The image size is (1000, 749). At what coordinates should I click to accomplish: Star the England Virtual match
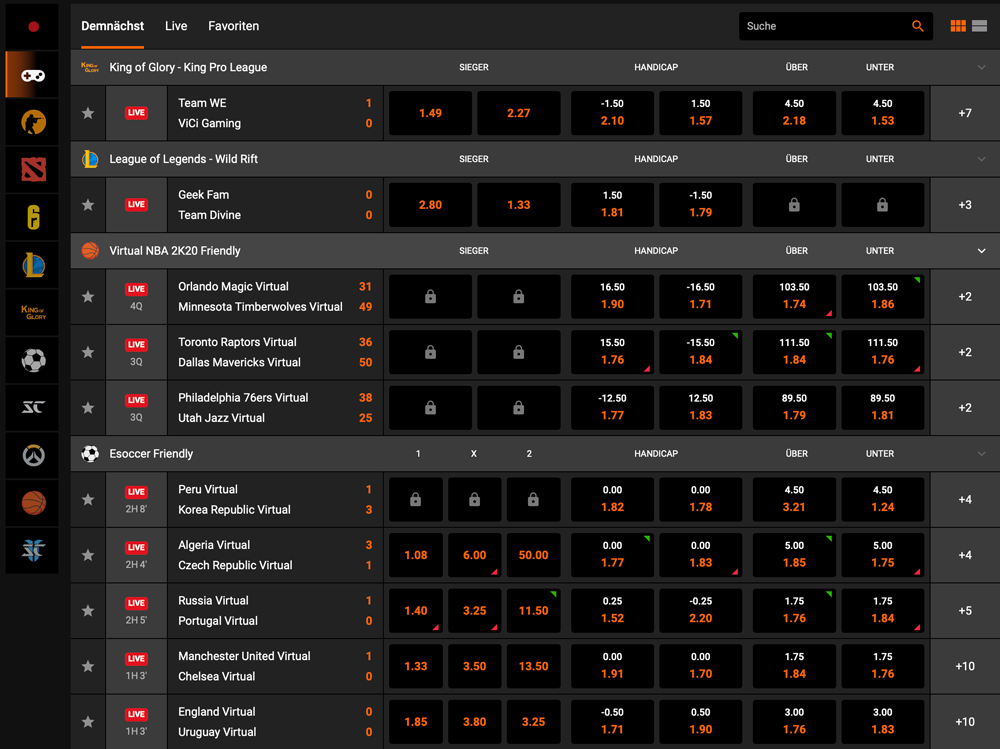88,722
